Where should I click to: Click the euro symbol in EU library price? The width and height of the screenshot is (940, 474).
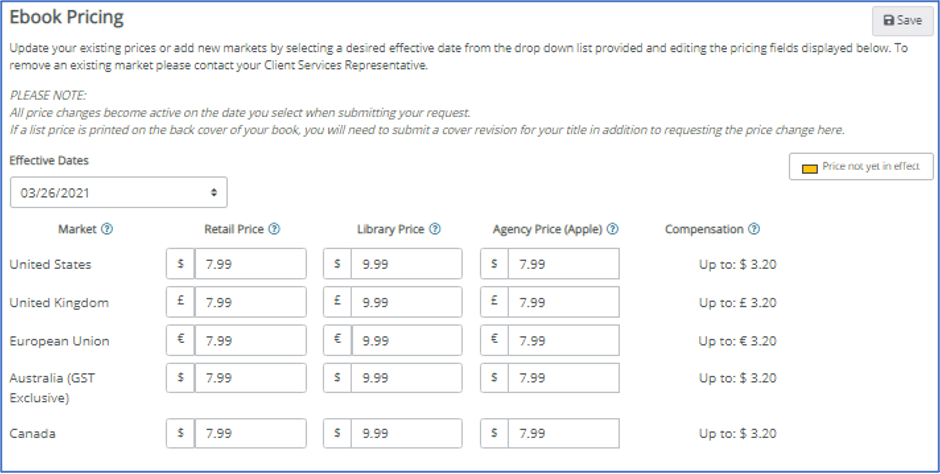click(x=338, y=340)
